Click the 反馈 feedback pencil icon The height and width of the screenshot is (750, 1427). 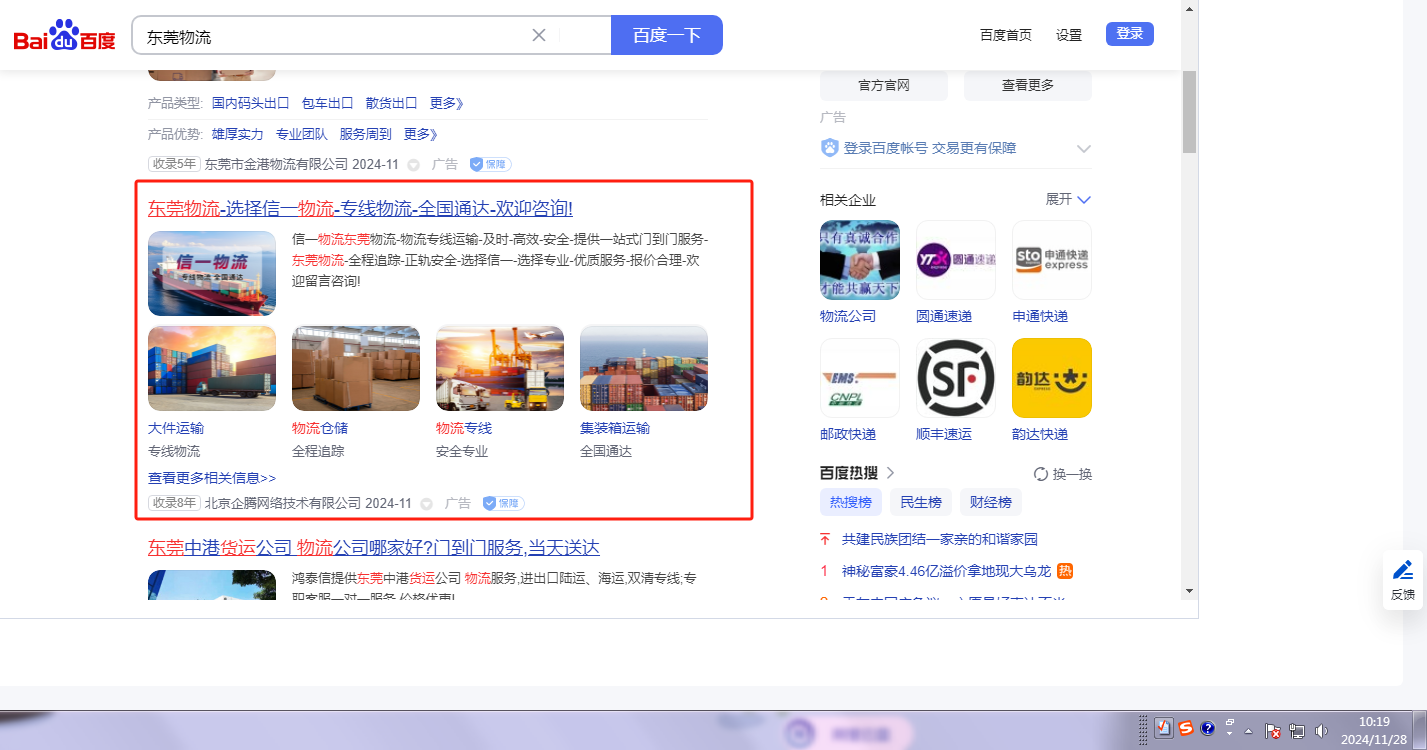click(x=1403, y=571)
